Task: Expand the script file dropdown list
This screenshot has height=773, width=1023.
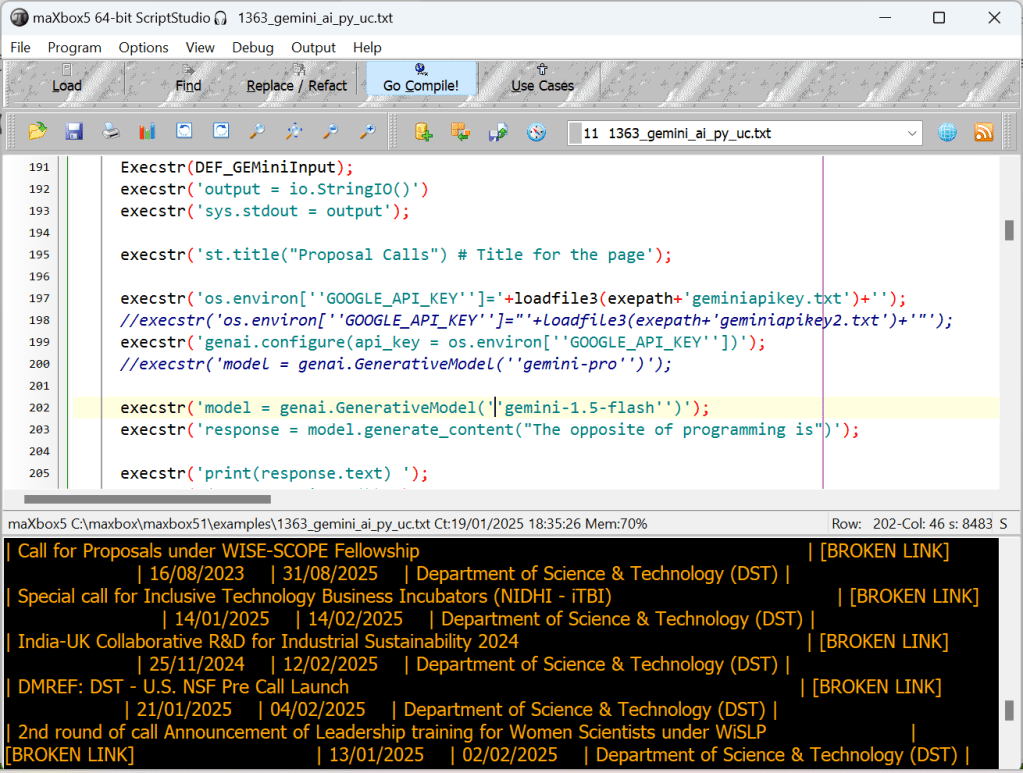Action: pyautogui.click(x=912, y=133)
